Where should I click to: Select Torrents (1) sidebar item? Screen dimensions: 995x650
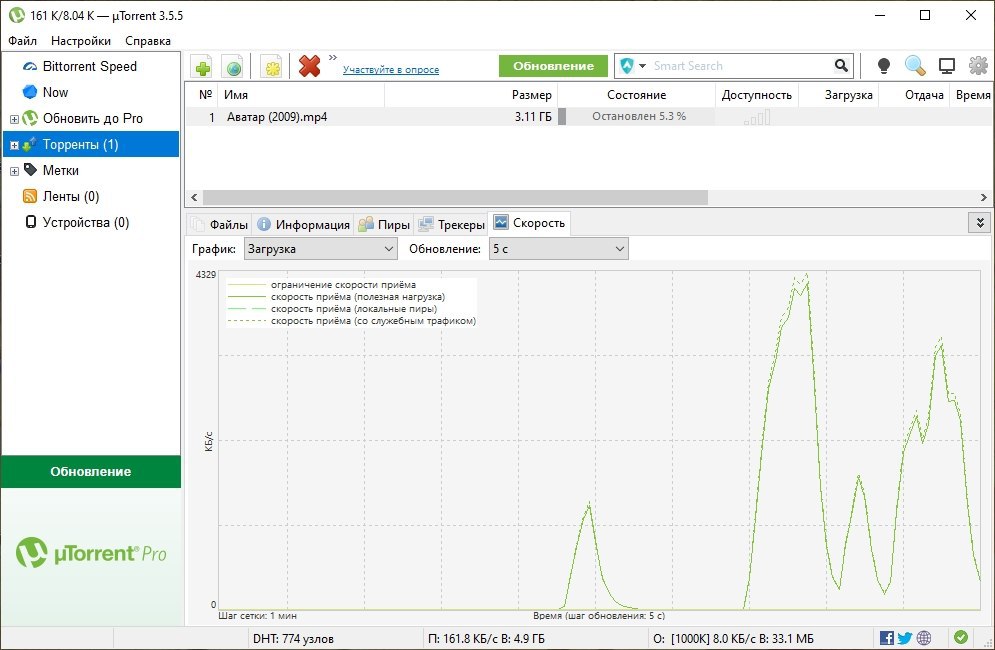tap(91, 144)
